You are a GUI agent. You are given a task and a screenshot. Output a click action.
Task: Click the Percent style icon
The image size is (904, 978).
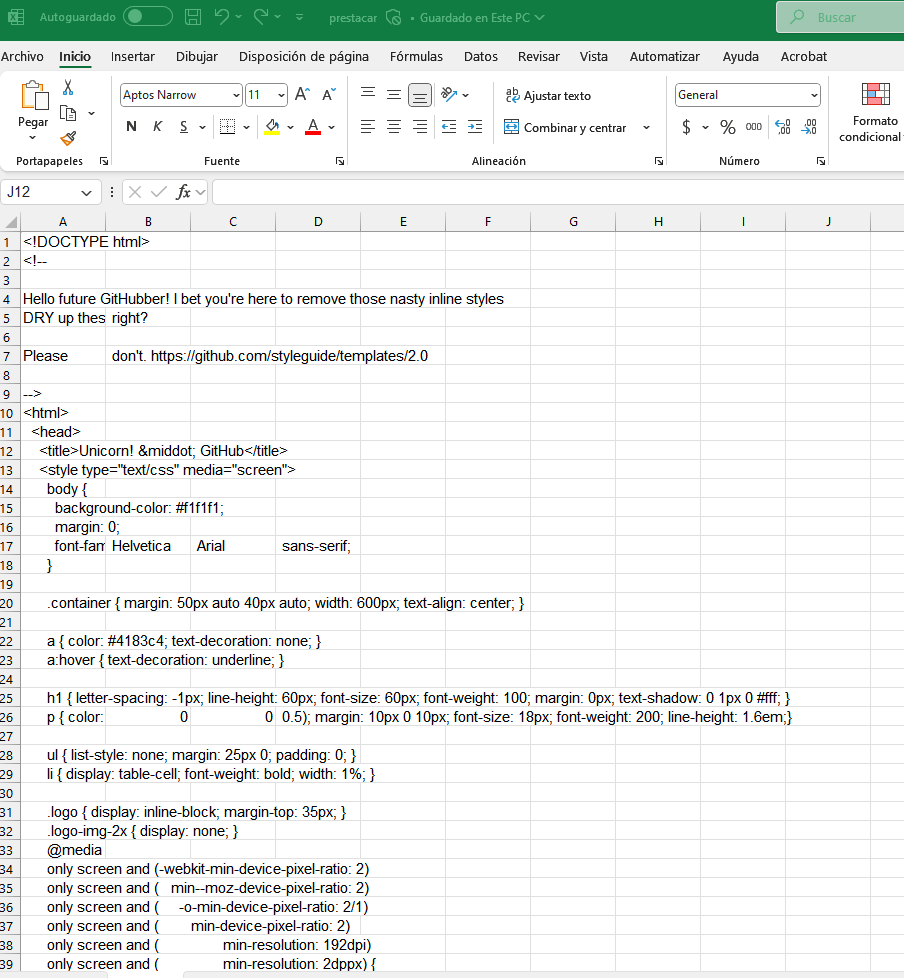(727, 127)
